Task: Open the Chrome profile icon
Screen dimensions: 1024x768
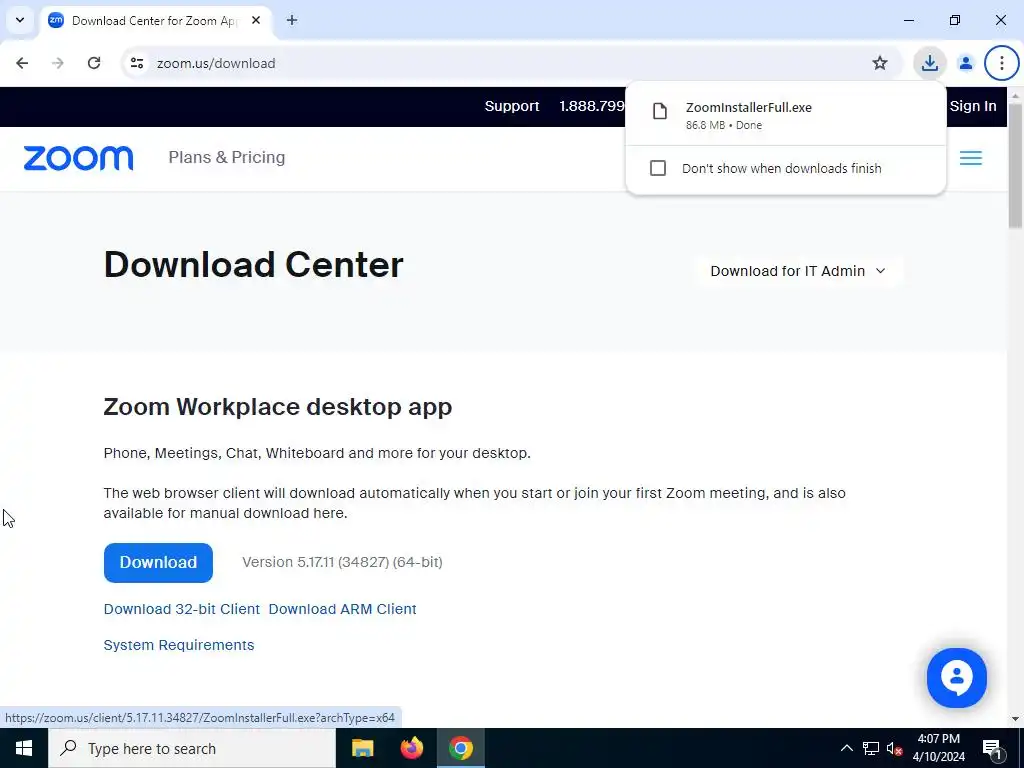Action: pos(965,63)
